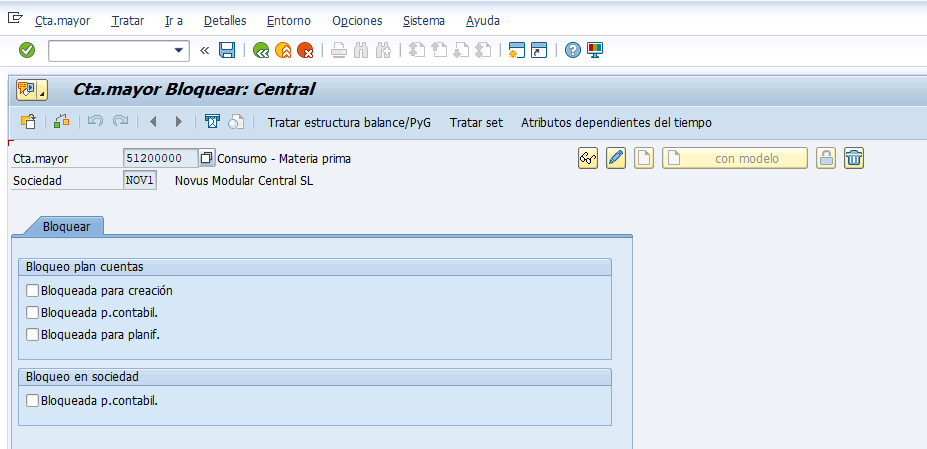Switch to change mode pencil icon

click(616, 159)
